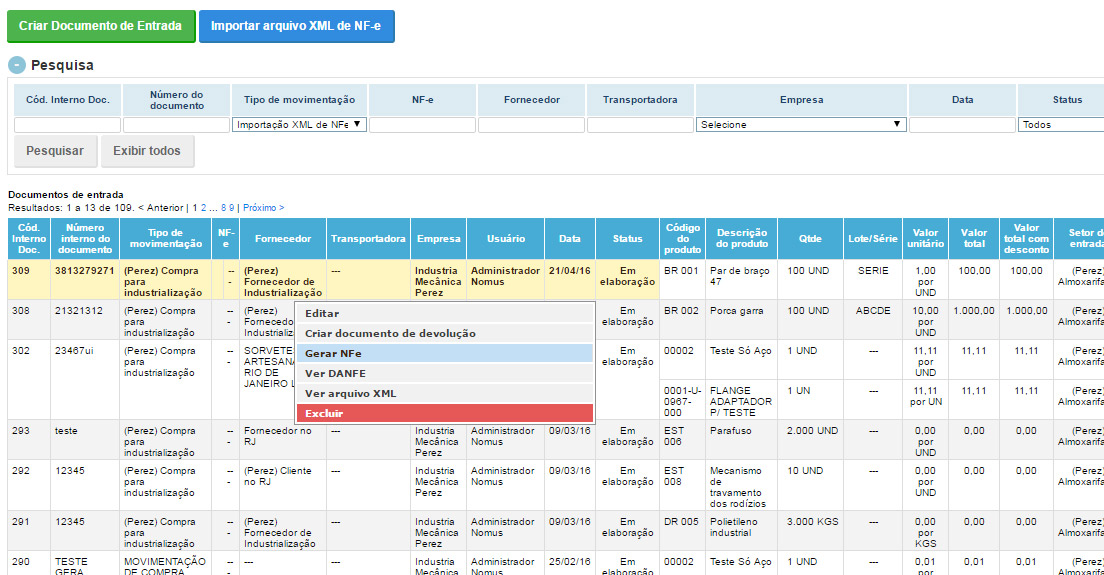Expand the Empresa Selecione dropdown
1104x575 pixels.
point(801,125)
